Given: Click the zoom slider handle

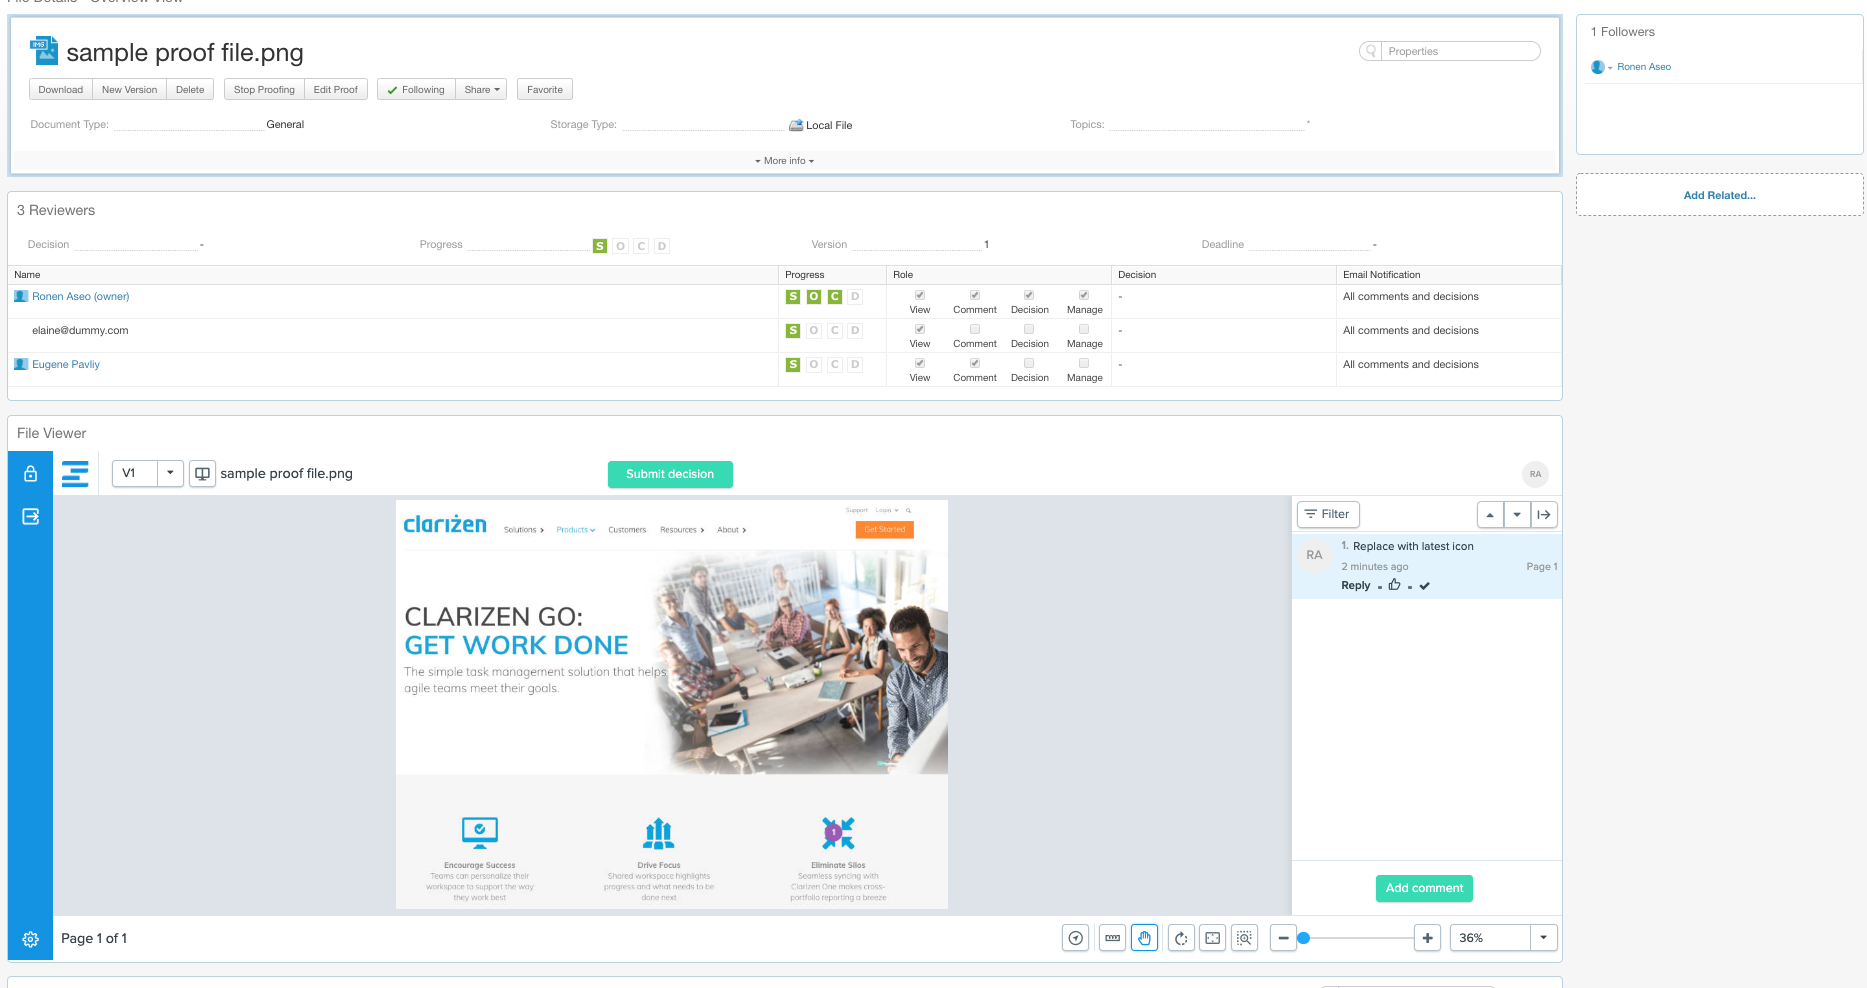Looking at the screenshot, I should [x=1303, y=938].
